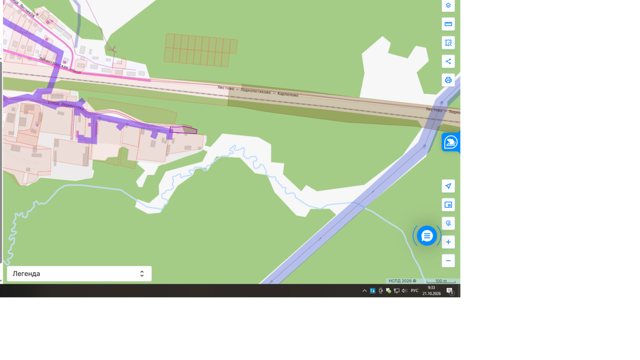Open the map layers panel icon

pos(448,5)
